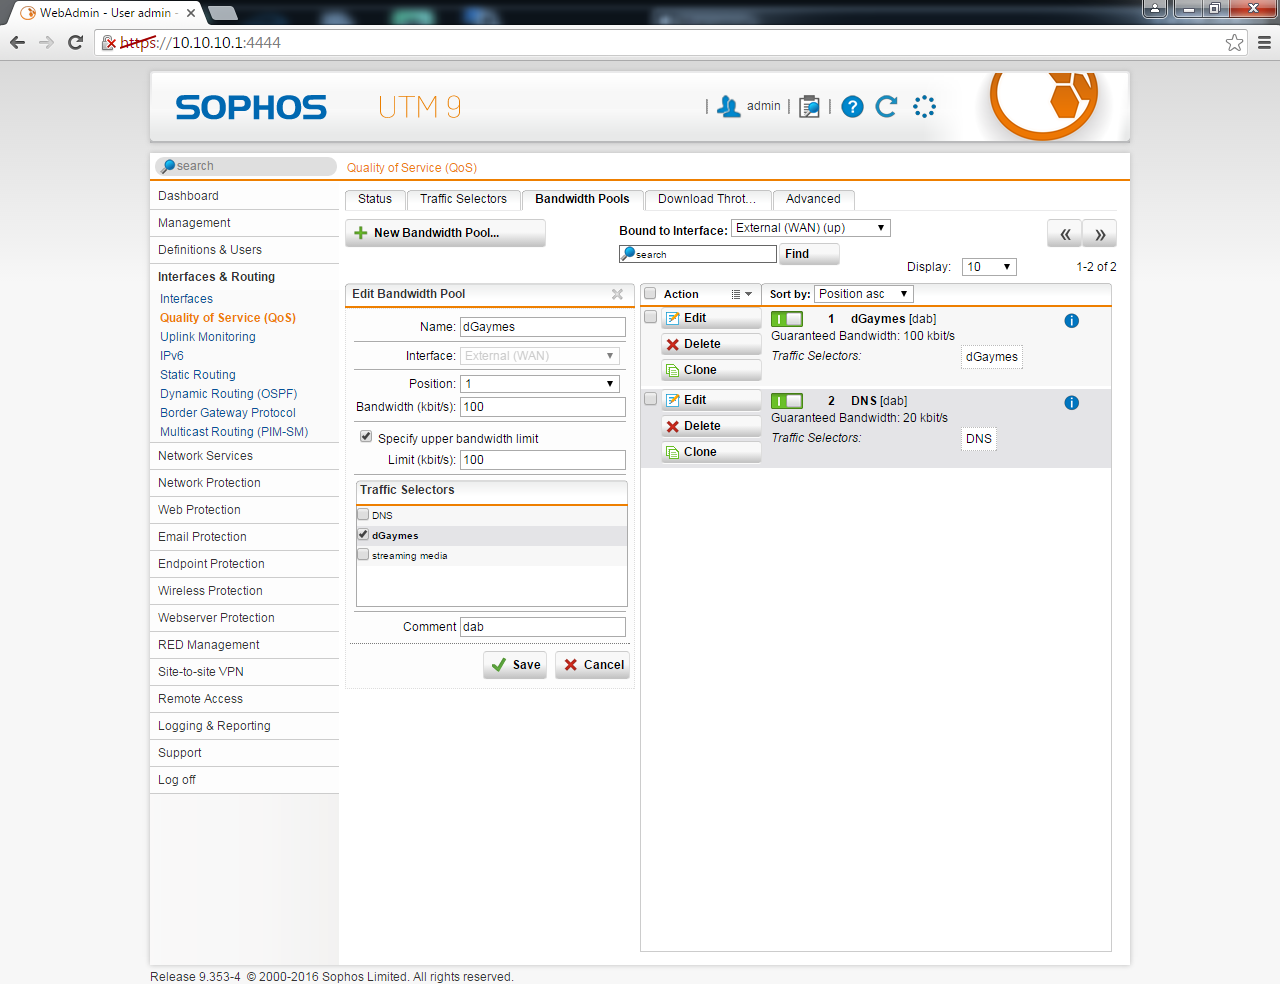Select the DNS pool row checkbox
The image size is (1280, 984).
pyautogui.click(x=651, y=399)
